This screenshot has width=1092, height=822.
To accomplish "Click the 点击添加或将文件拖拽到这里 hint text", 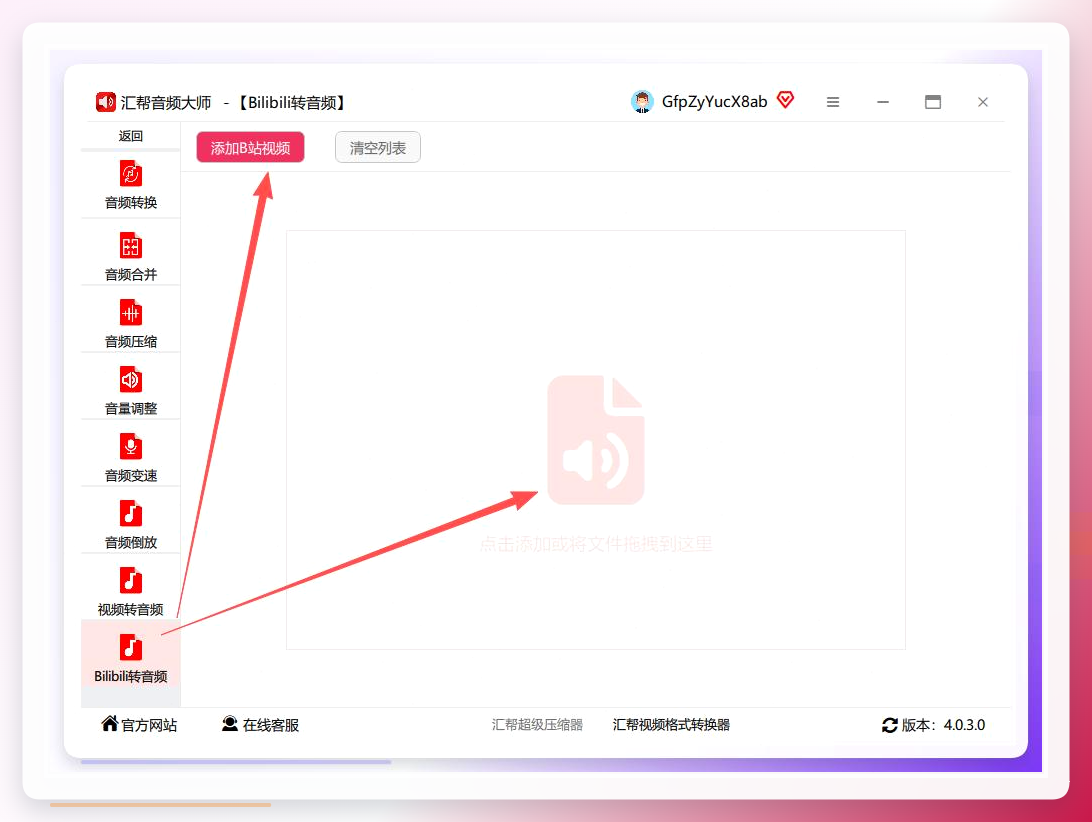I will [x=596, y=544].
